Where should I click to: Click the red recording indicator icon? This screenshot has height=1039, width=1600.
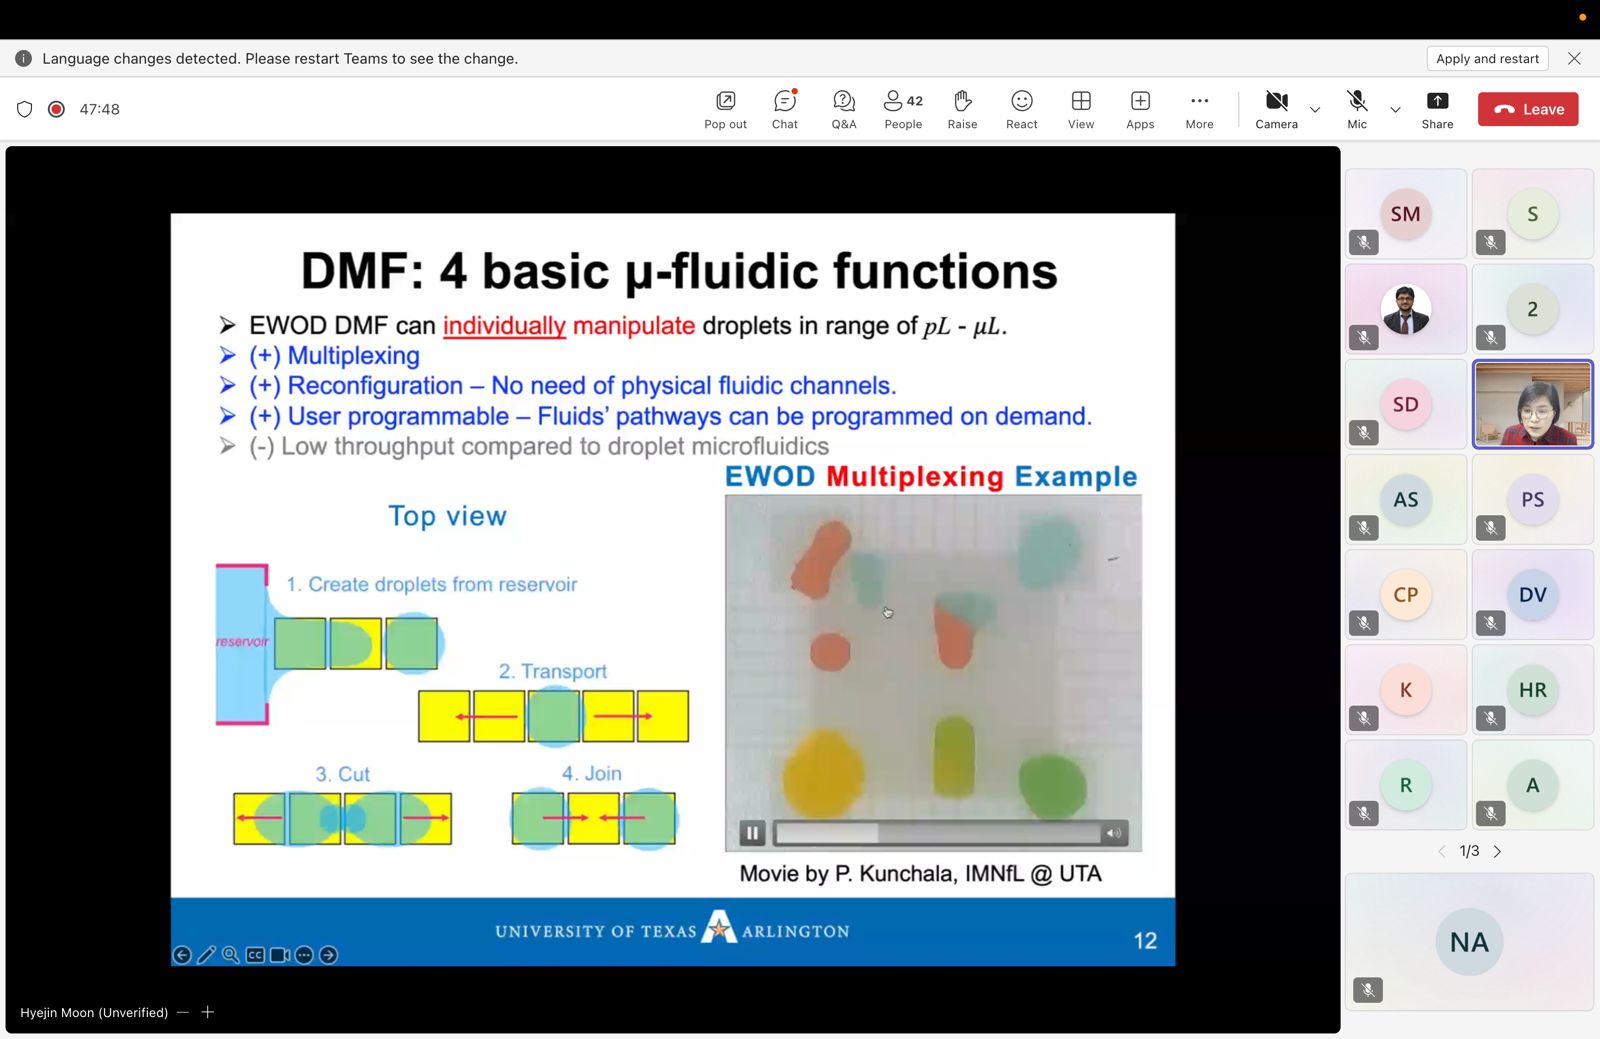pos(56,109)
